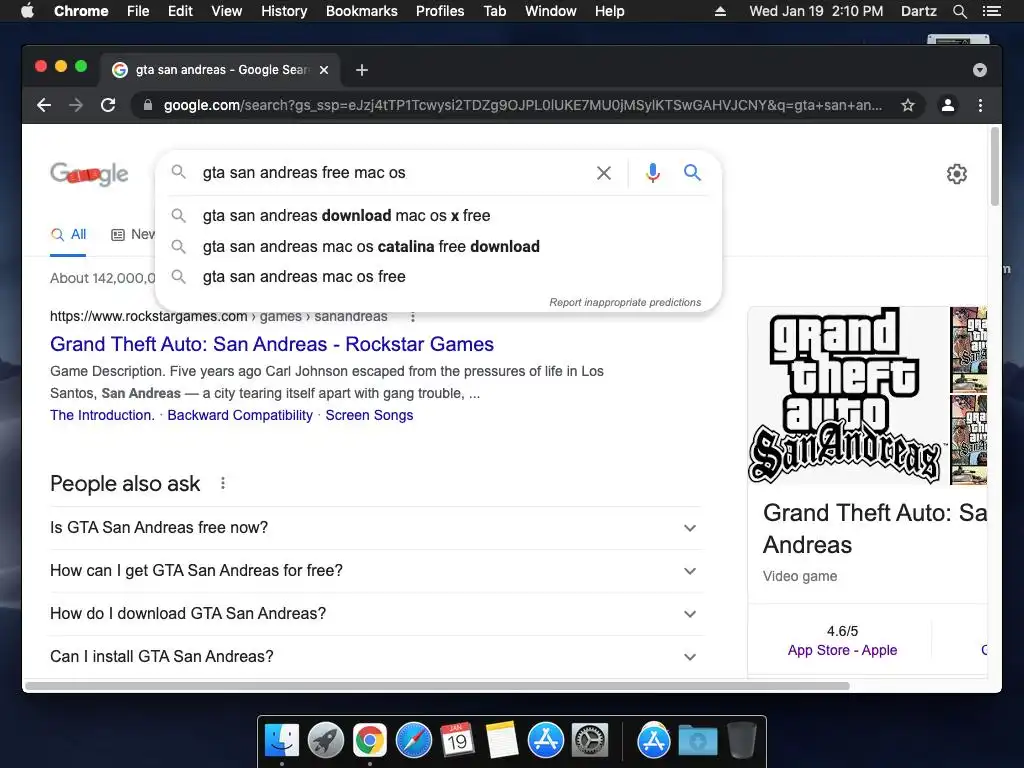Open the Window menu
The height and width of the screenshot is (768, 1024).
(x=551, y=11)
